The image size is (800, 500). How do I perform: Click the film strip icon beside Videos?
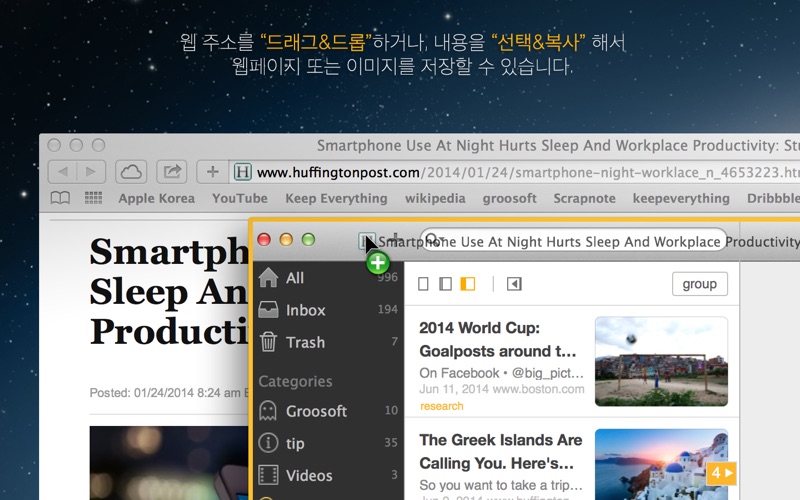268,475
